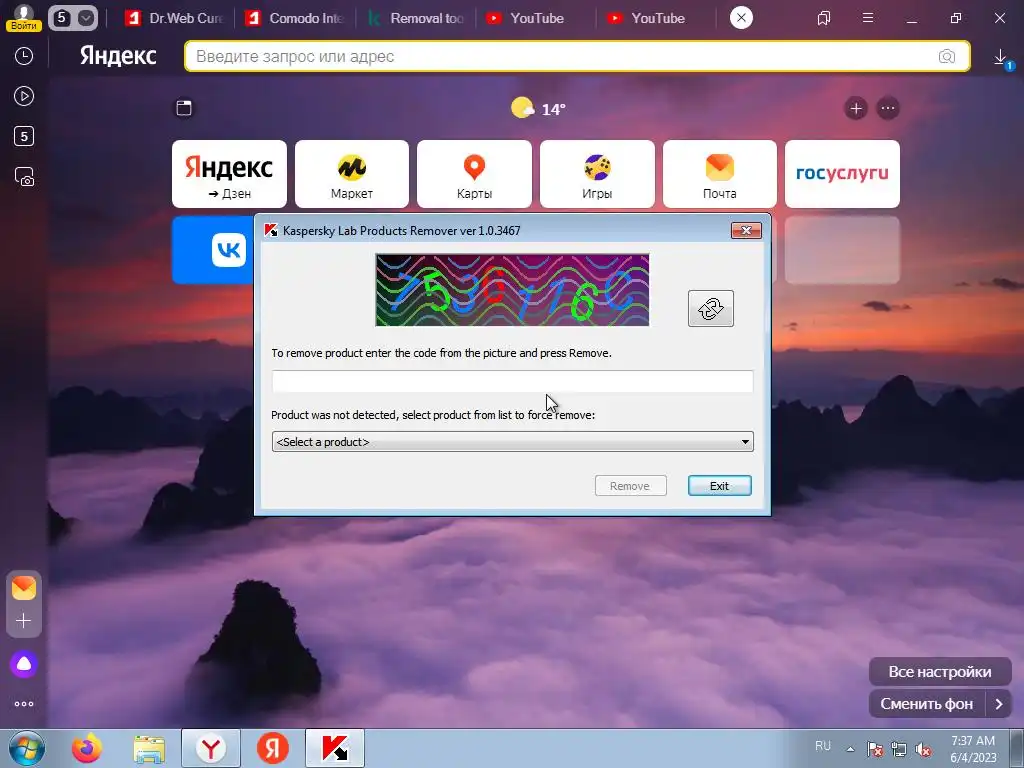This screenshot has height=768, width=1024.
Task: Open Kaspersky Remover taskbar icon
Action: 335,748
